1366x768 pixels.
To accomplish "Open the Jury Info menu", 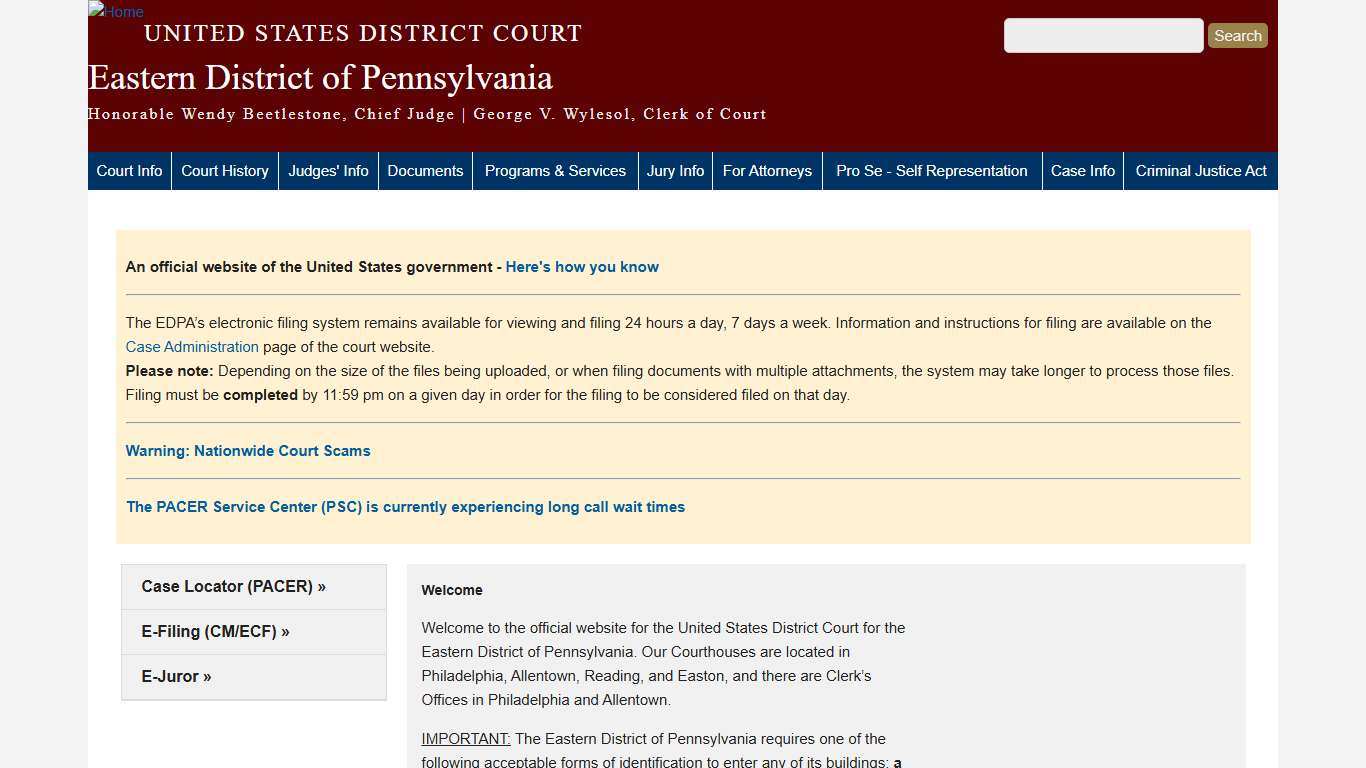I will pyautogui.click(x=675, y=170).
